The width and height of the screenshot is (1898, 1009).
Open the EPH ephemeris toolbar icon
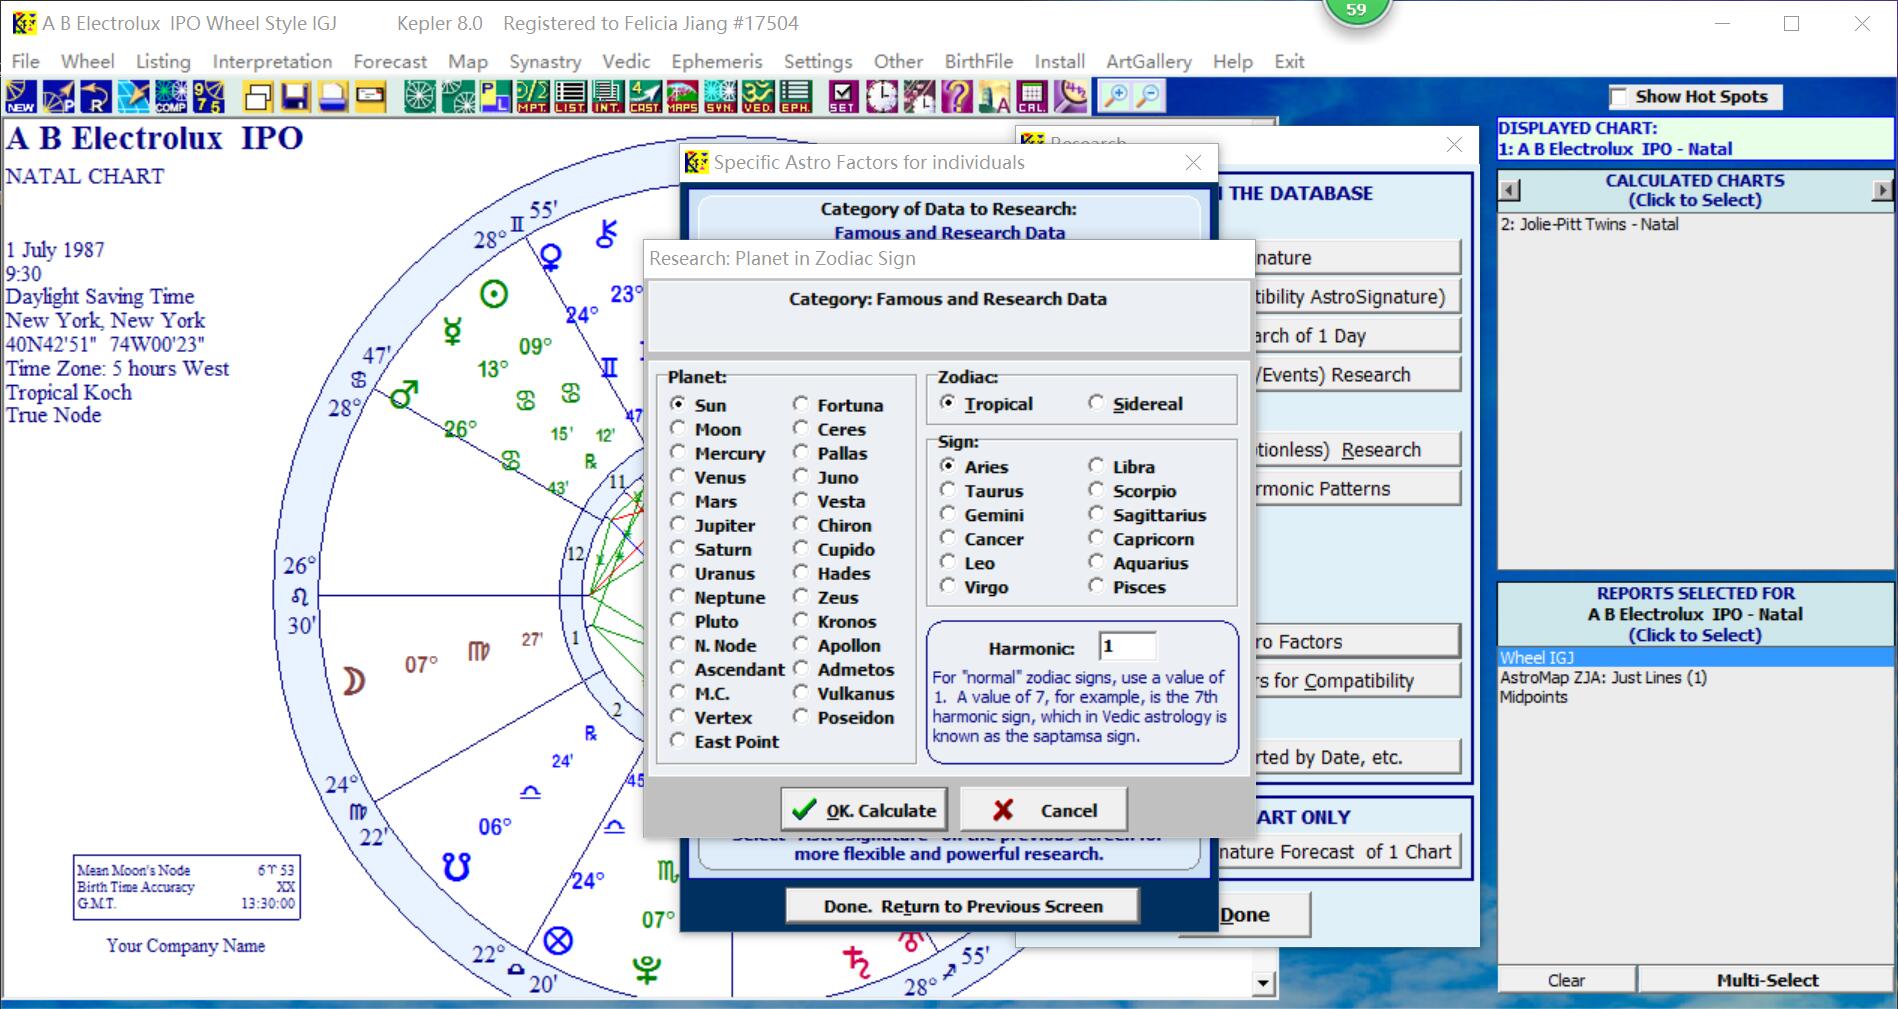click(796, 96)
